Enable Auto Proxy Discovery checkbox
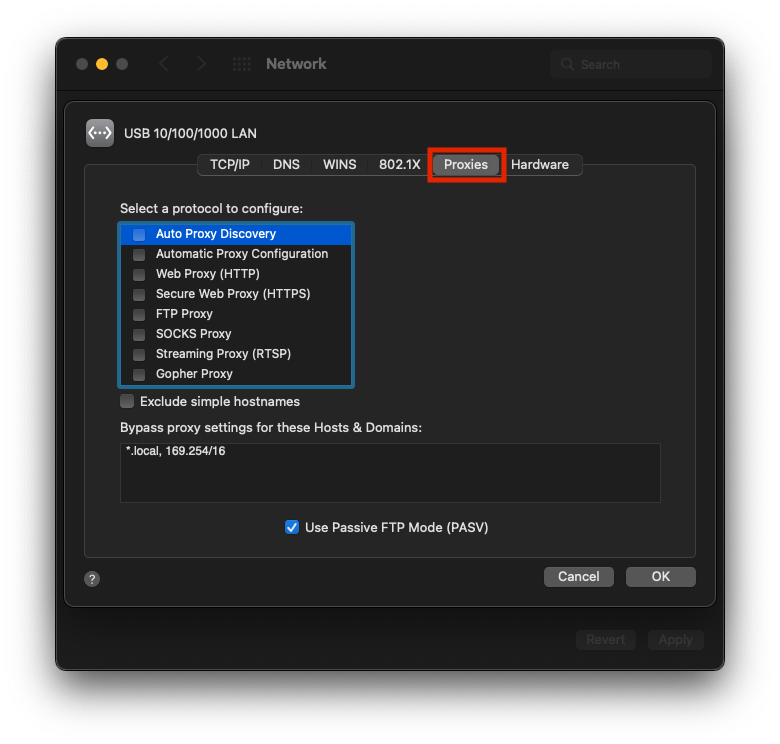780x744 pixels. tap(139, 234)
